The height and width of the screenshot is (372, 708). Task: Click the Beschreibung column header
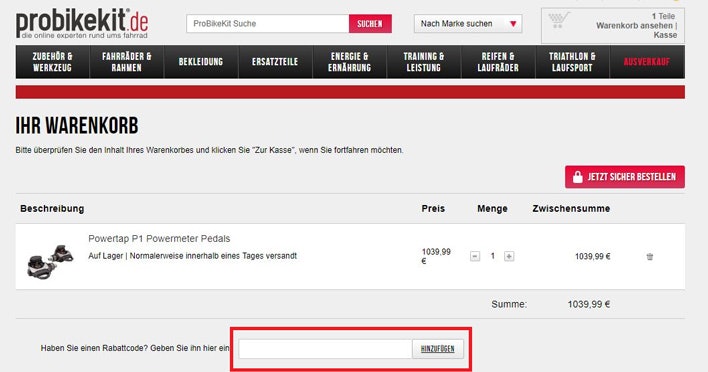click(x=52, y=209)
